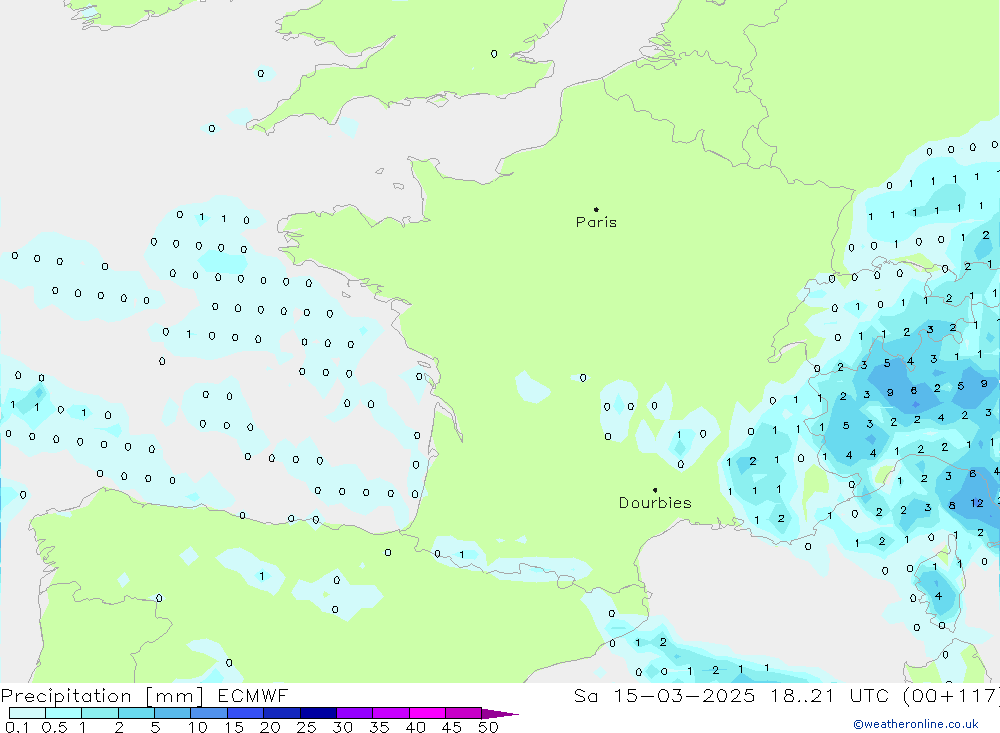Click the 15 legend scale label

233,727
